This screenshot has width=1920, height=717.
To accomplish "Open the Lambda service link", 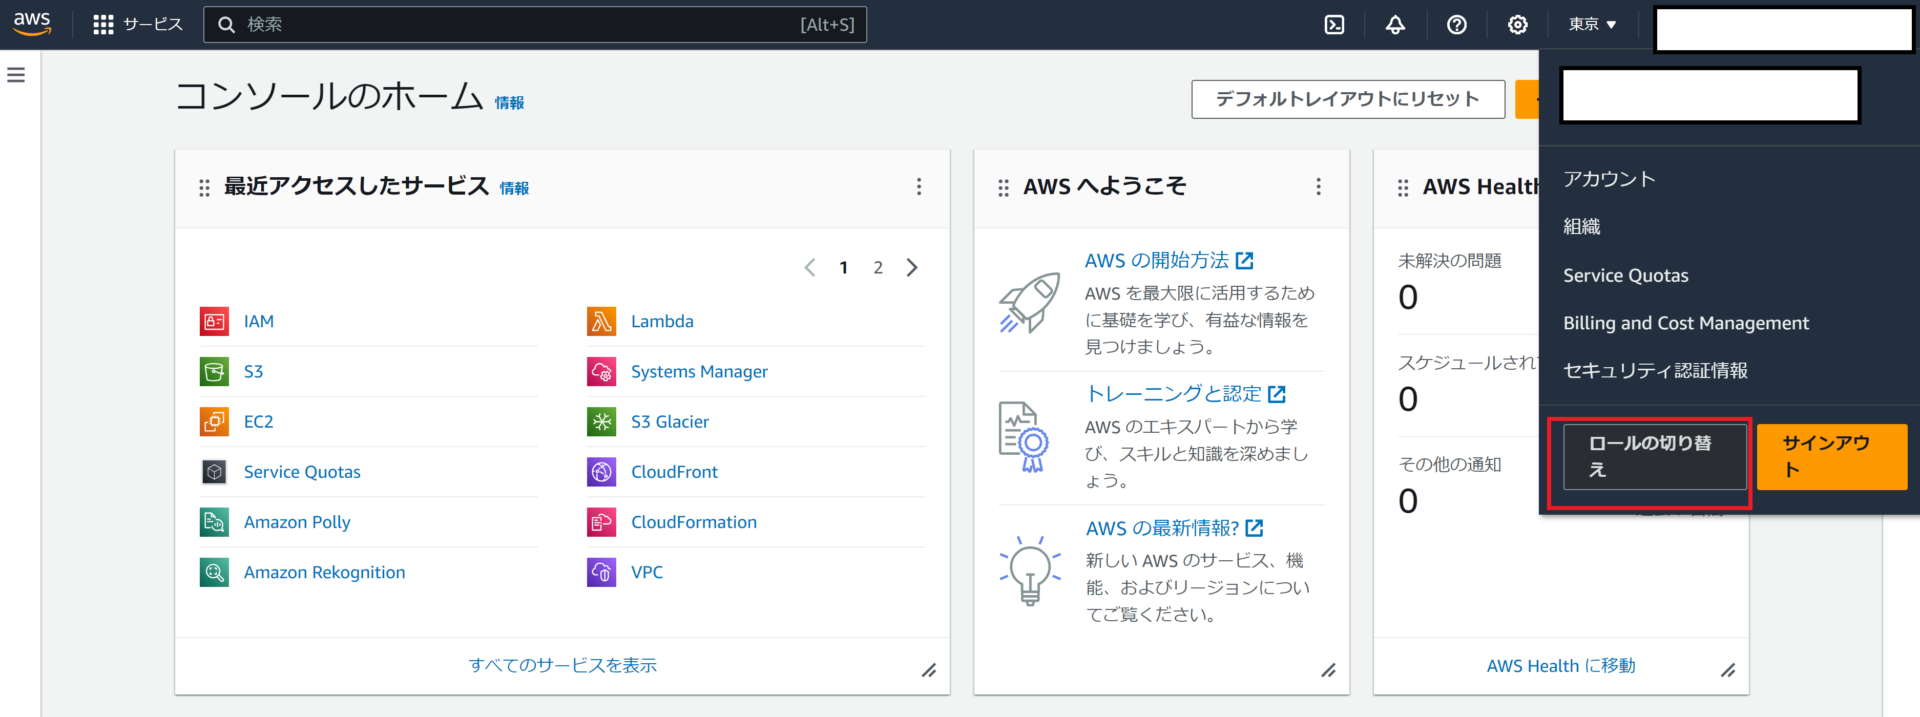I will (x=662, y=321).
